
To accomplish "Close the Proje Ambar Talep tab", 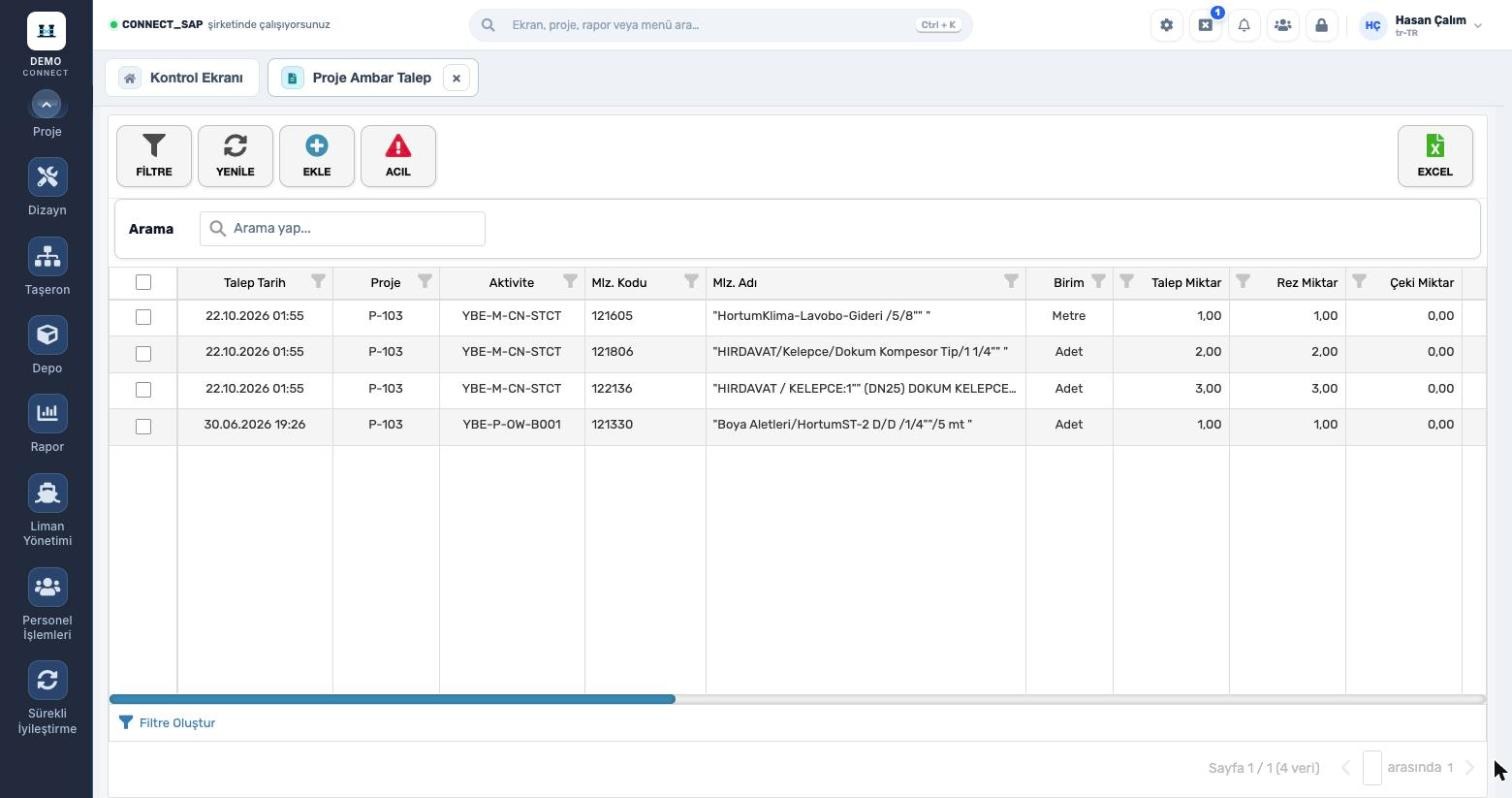I will (456, 78).
